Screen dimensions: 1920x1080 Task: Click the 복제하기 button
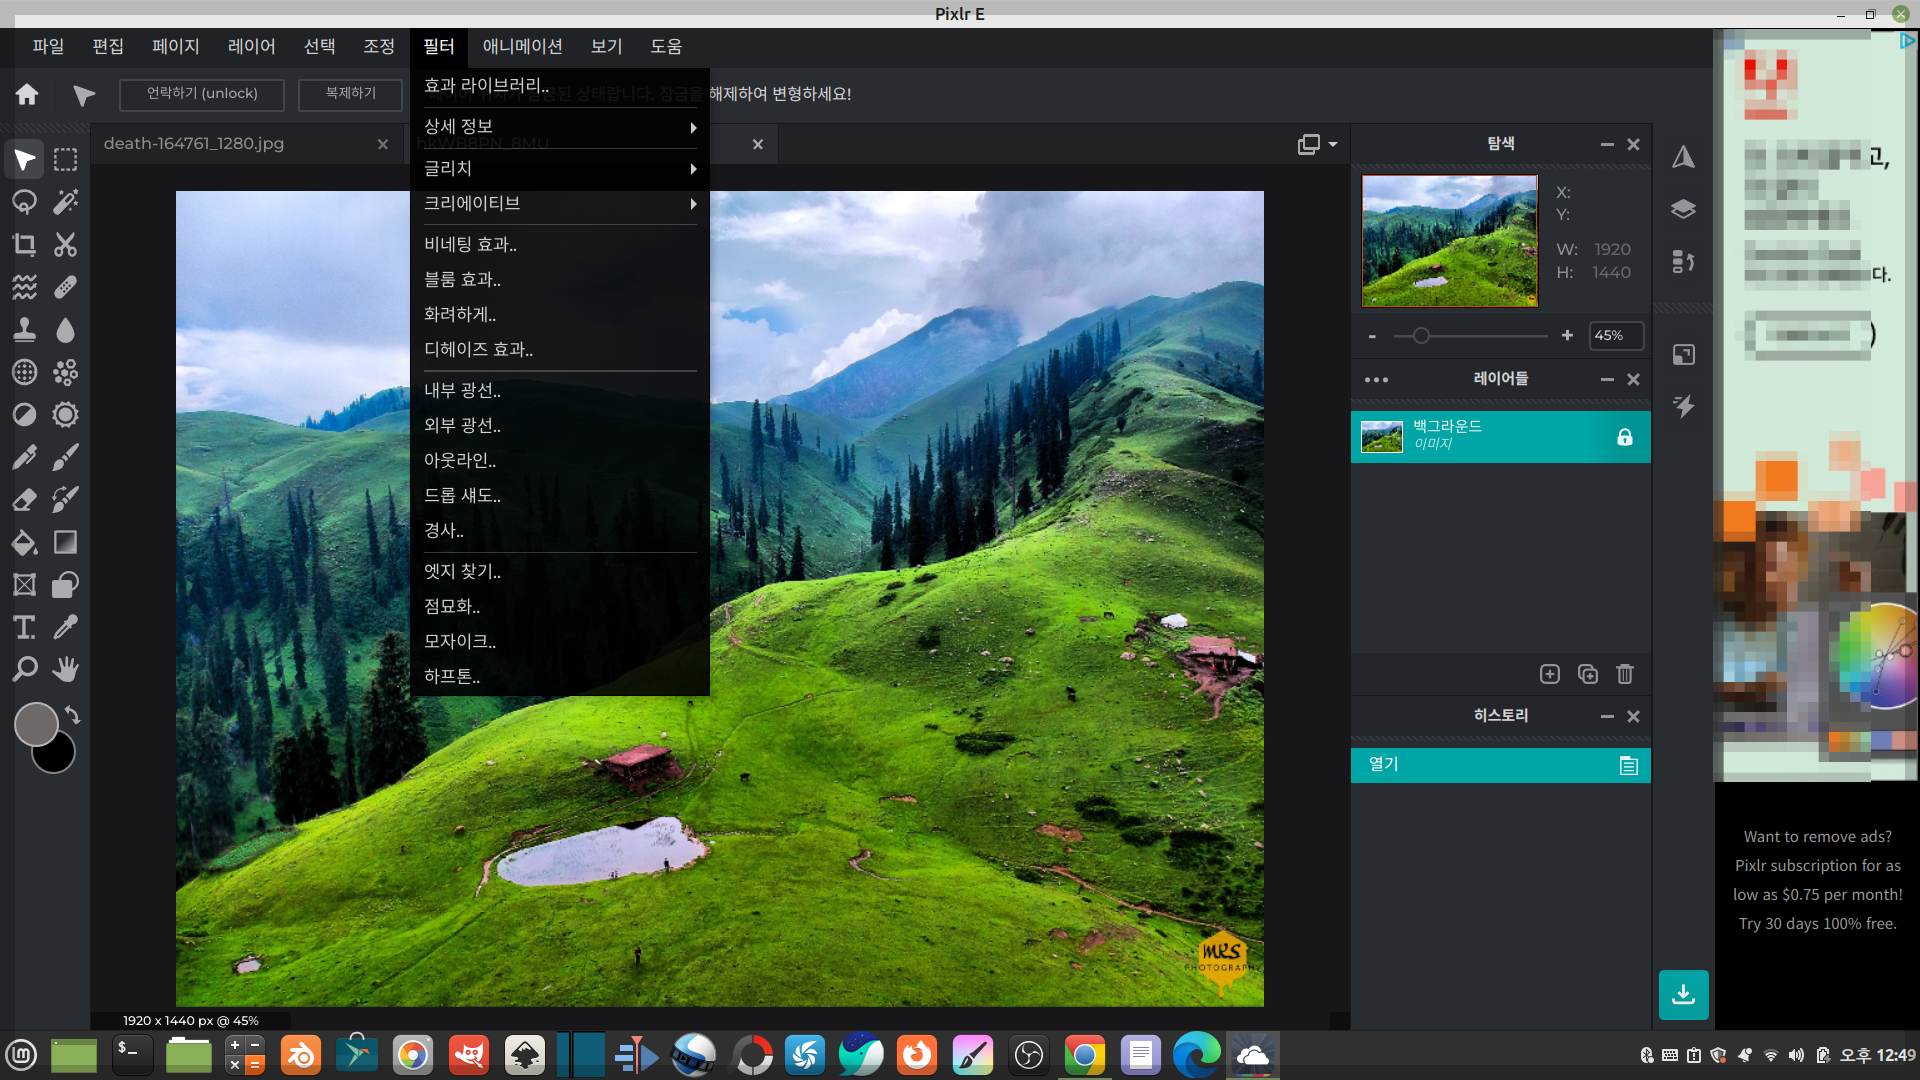[x=350, y=93]
